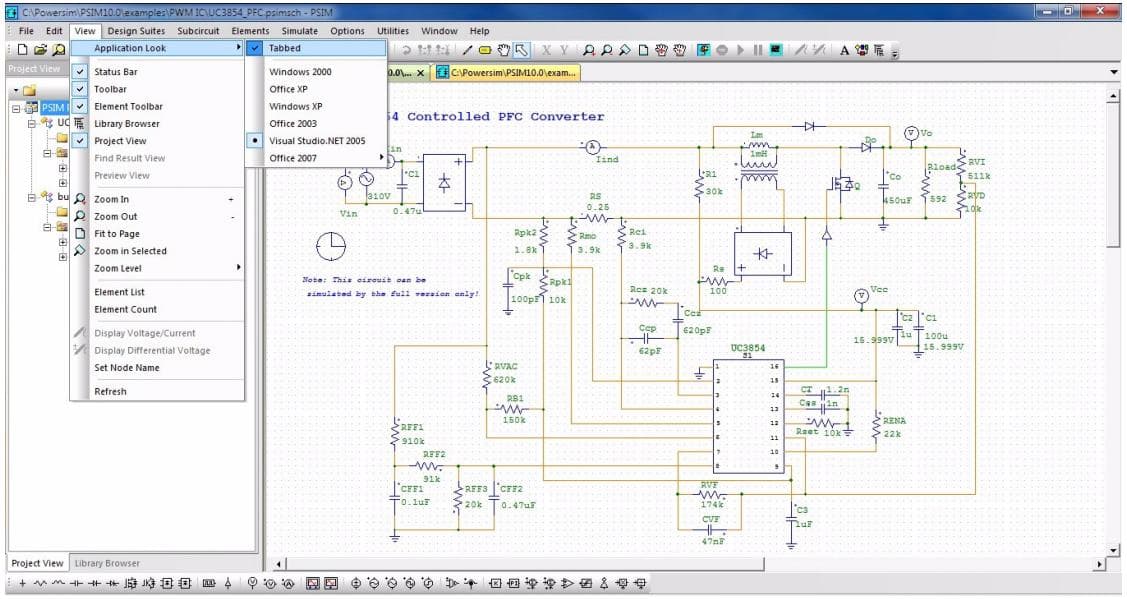The image size is (1127, 599).
Task: Choose the Office XP look
Action: (316, 89)
